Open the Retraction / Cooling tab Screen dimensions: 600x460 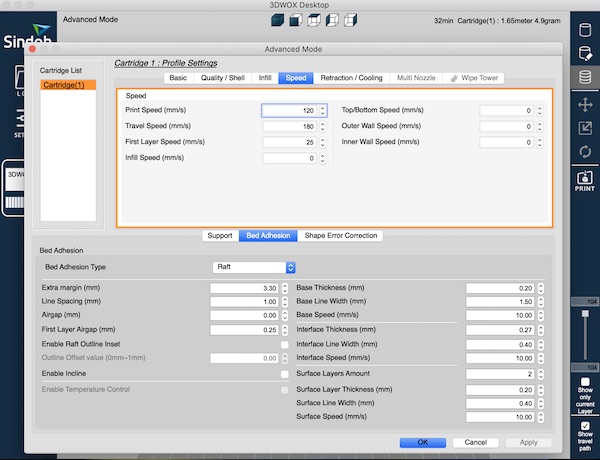(x=351, y=78)
